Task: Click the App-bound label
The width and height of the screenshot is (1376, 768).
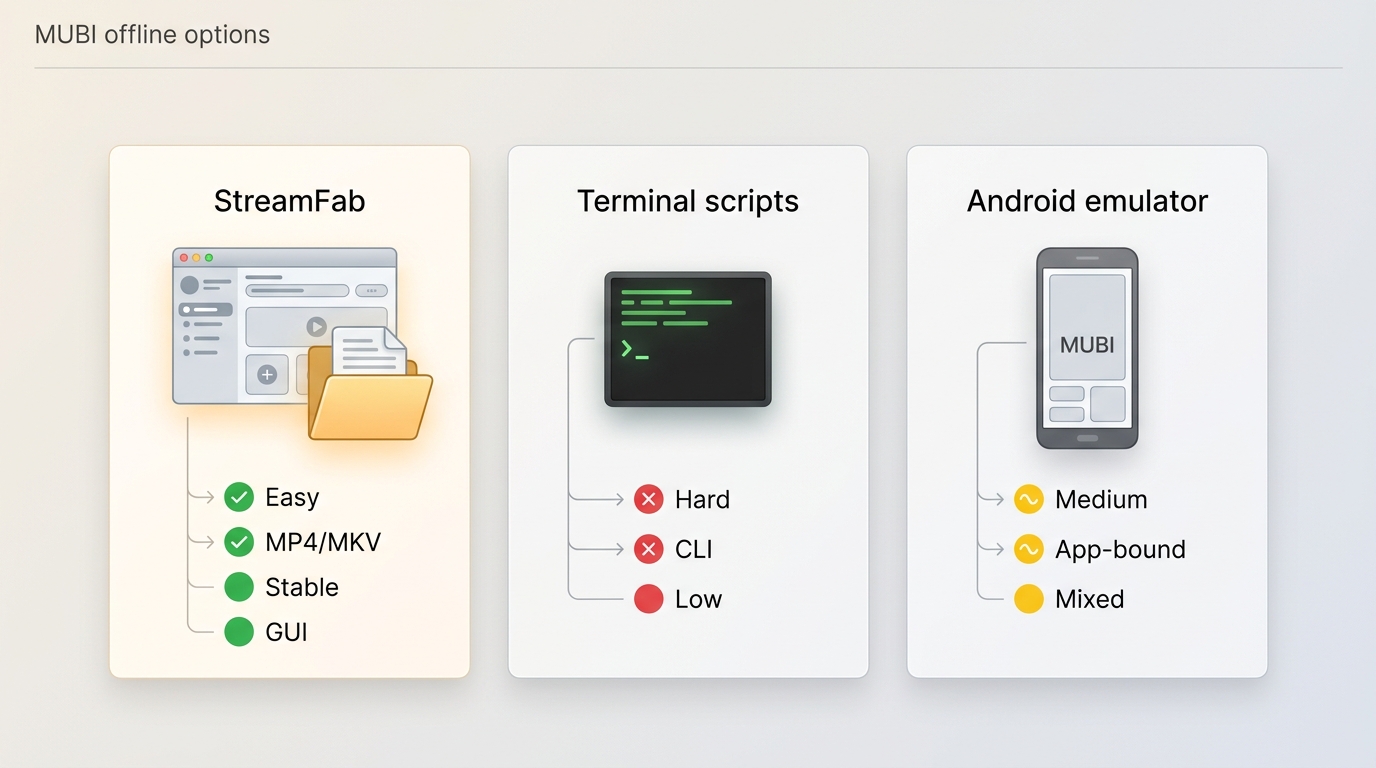Action: pyautogui.click(x=1120, y=550)
